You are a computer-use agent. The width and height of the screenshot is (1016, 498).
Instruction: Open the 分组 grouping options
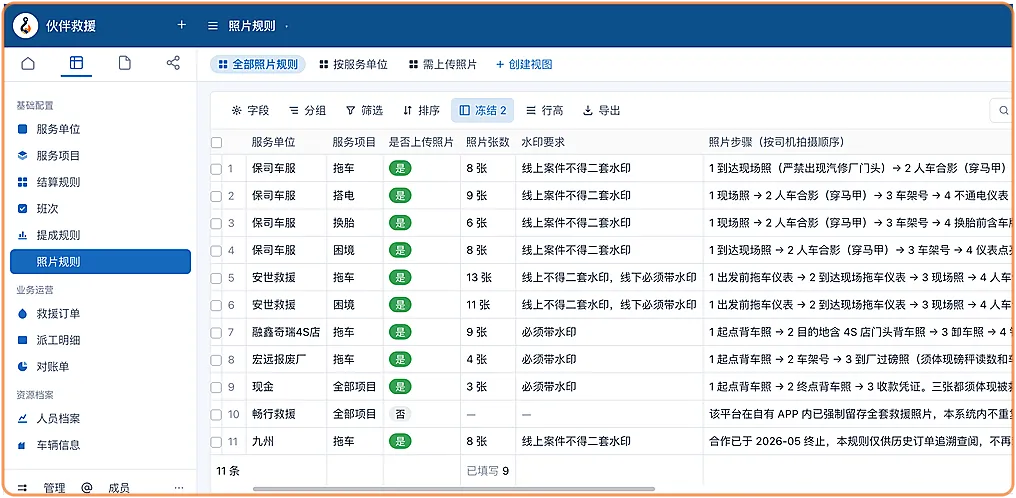(x=307, y=111)
